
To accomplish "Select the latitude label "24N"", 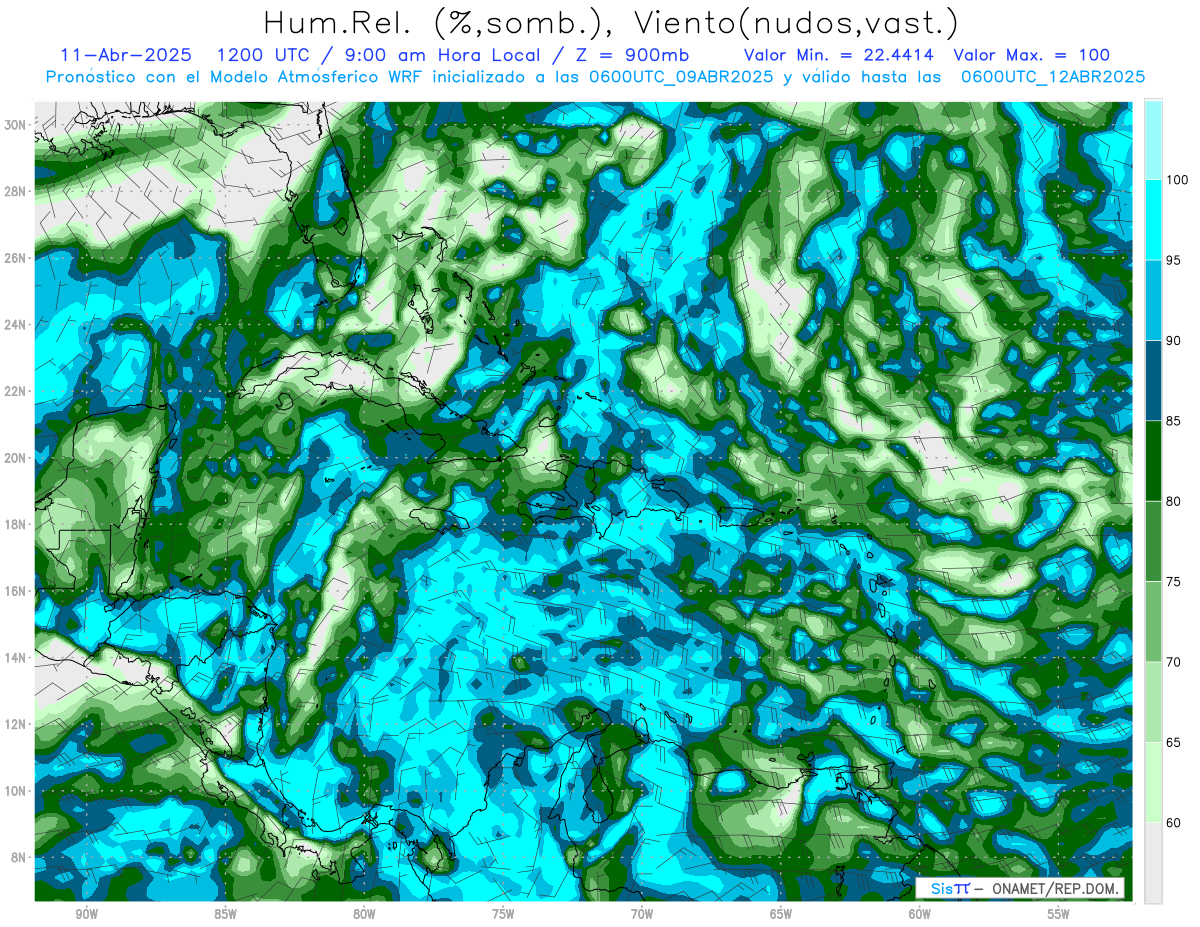I will click(x=15, y=324).
